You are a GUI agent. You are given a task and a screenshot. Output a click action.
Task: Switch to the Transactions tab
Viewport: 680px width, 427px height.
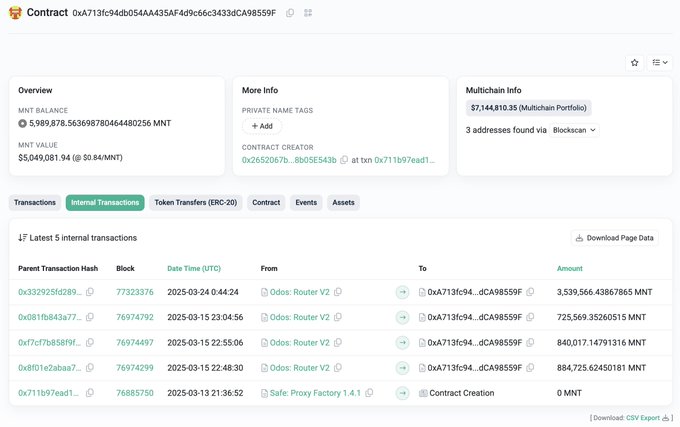coord(35,202)
